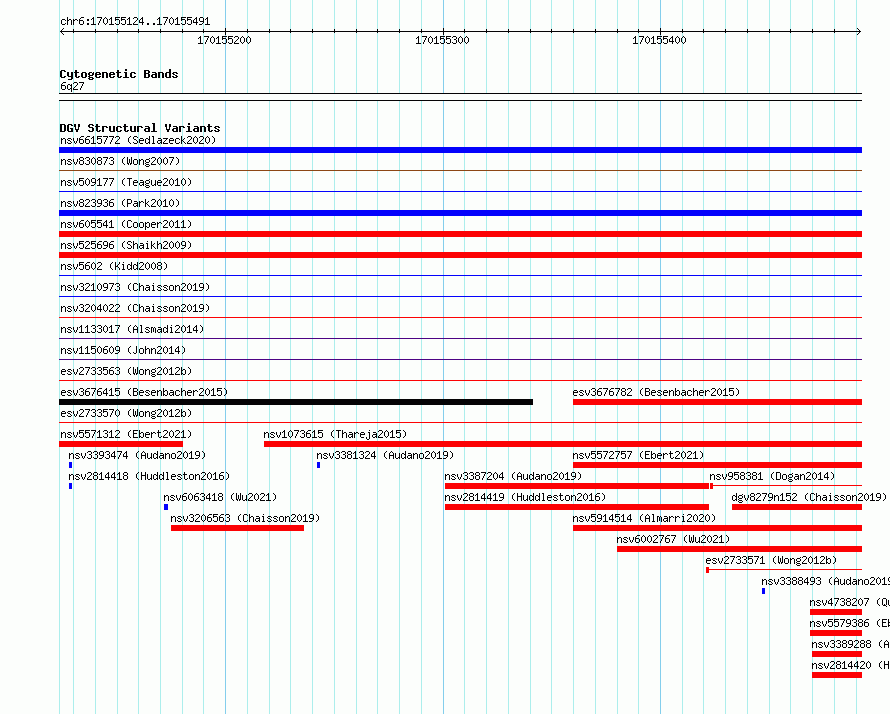This screenshot has width=890, height=714.
Task: Click the nsv2814418 (Huddleston2016) blue marker
Action: (71, 486)
